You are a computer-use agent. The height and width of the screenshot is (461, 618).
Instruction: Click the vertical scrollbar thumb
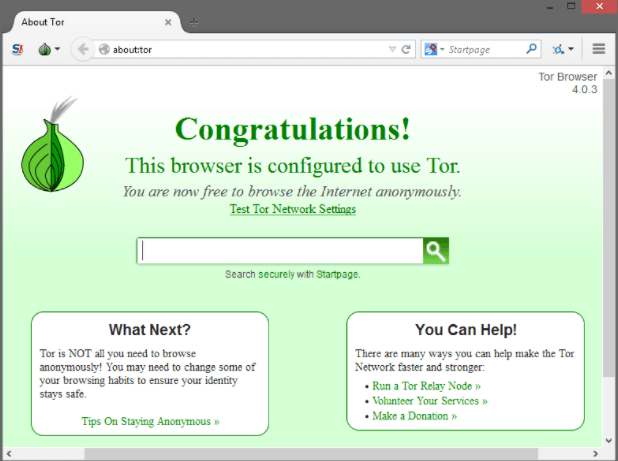pos(609,227)
